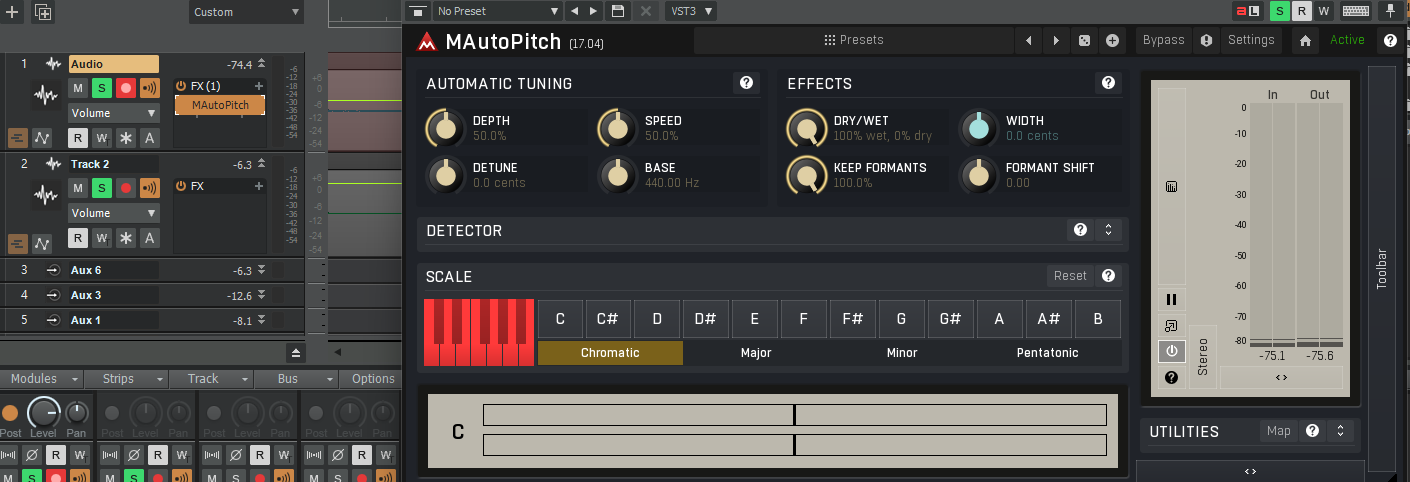Open the Strips menu

[x=127, y=379]
